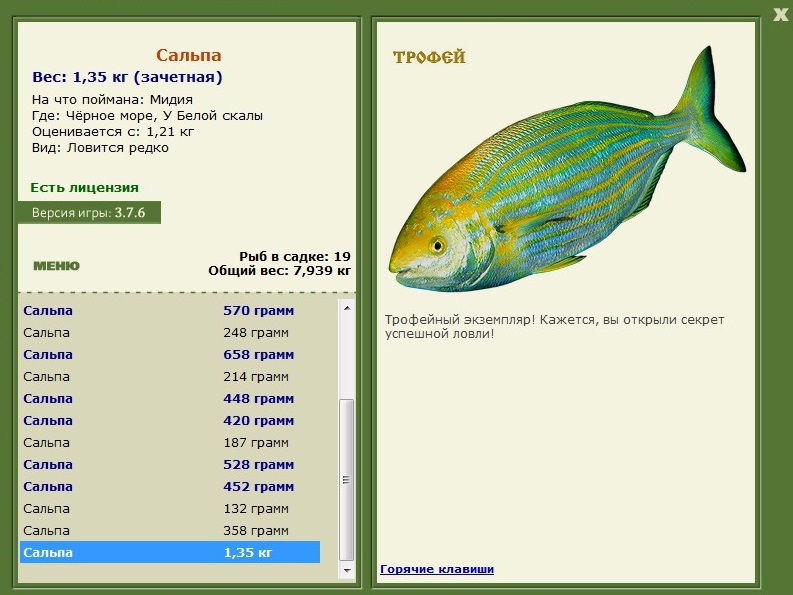Click the На что поймана: Мидия line
The height and width of the screenshot is (595, 793).
(112, 100)
